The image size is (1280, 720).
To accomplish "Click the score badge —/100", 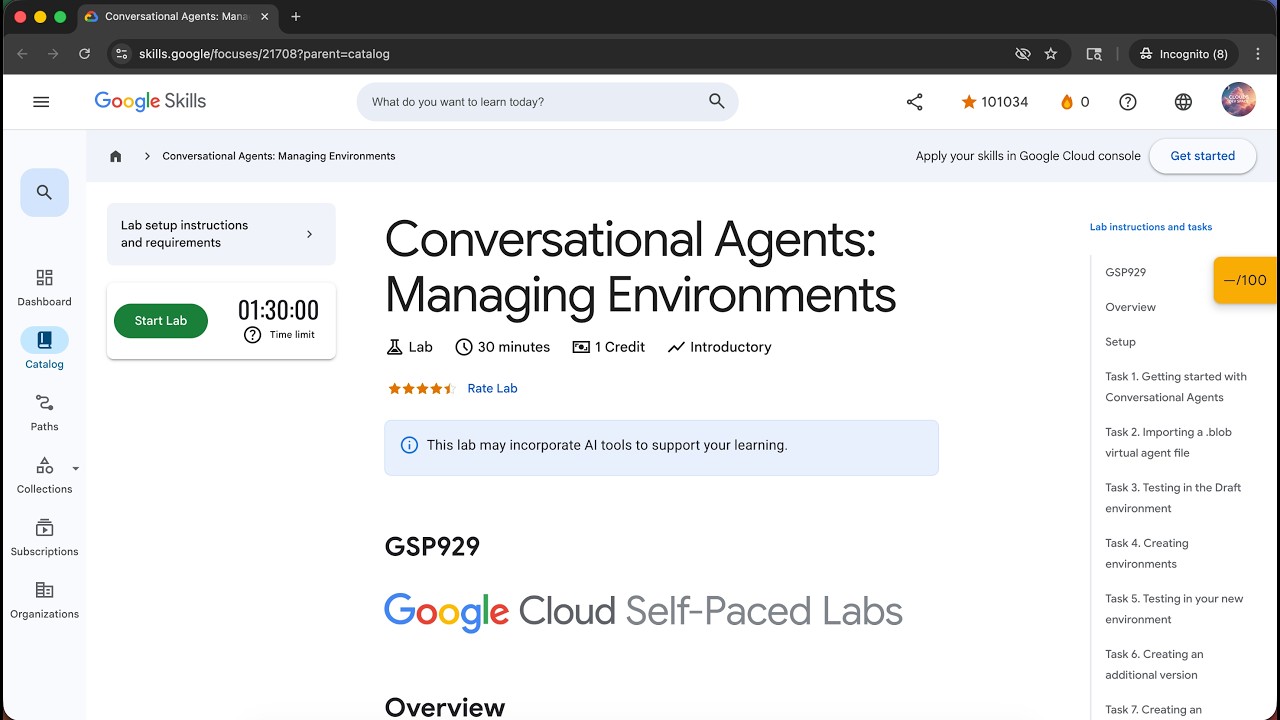I will (1245, 280).
